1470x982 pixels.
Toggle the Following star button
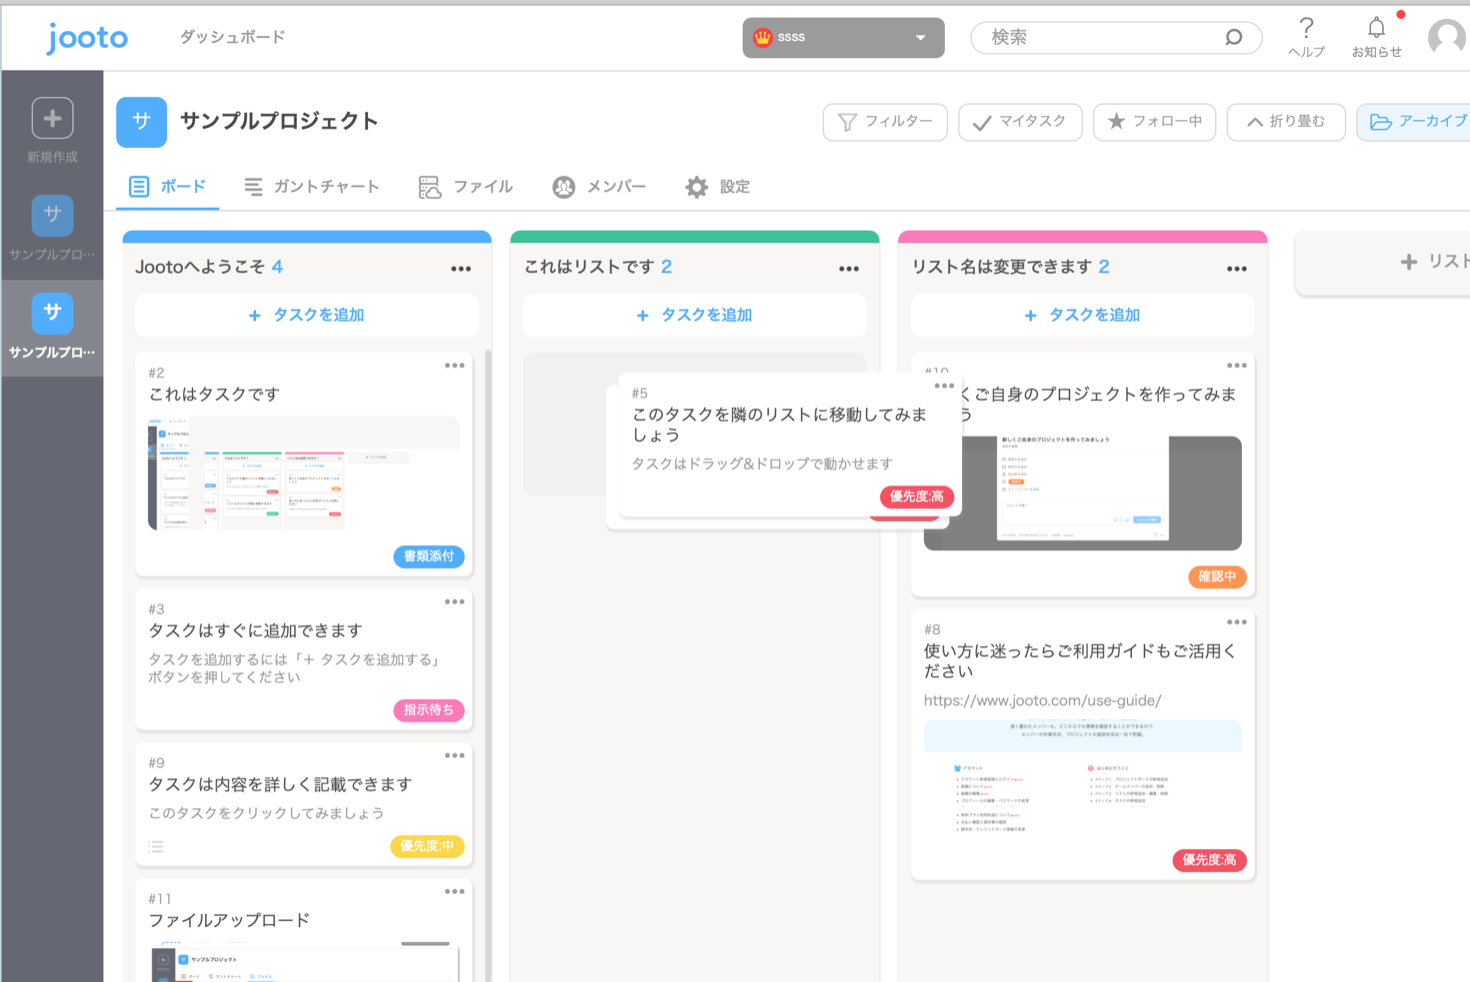point(1154,122)
